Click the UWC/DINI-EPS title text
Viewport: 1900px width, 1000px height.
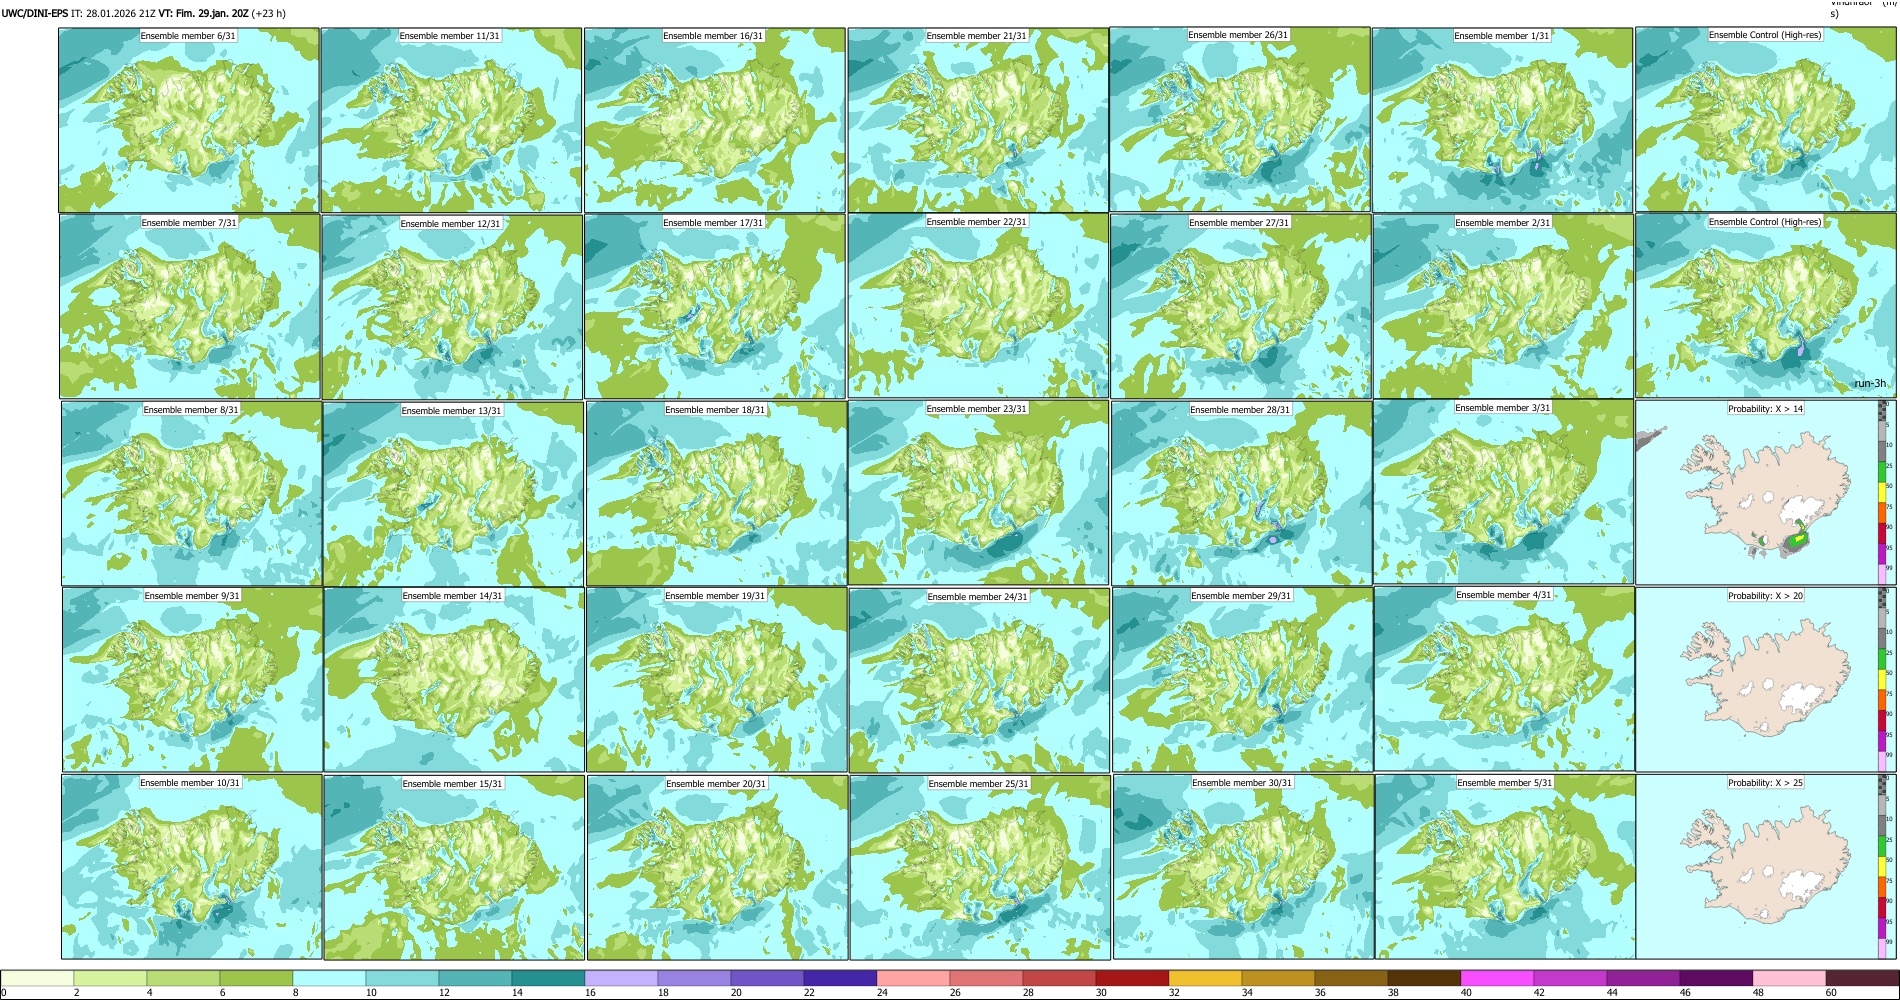pyautogui.click(x=35, y=13)
